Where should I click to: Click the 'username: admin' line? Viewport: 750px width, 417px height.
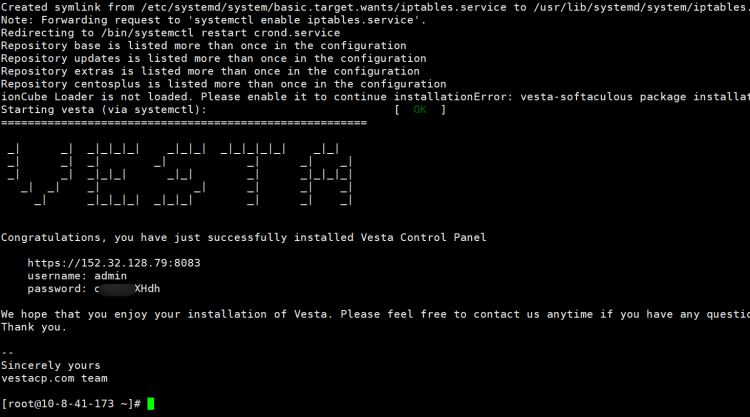[x=77, y=276]
